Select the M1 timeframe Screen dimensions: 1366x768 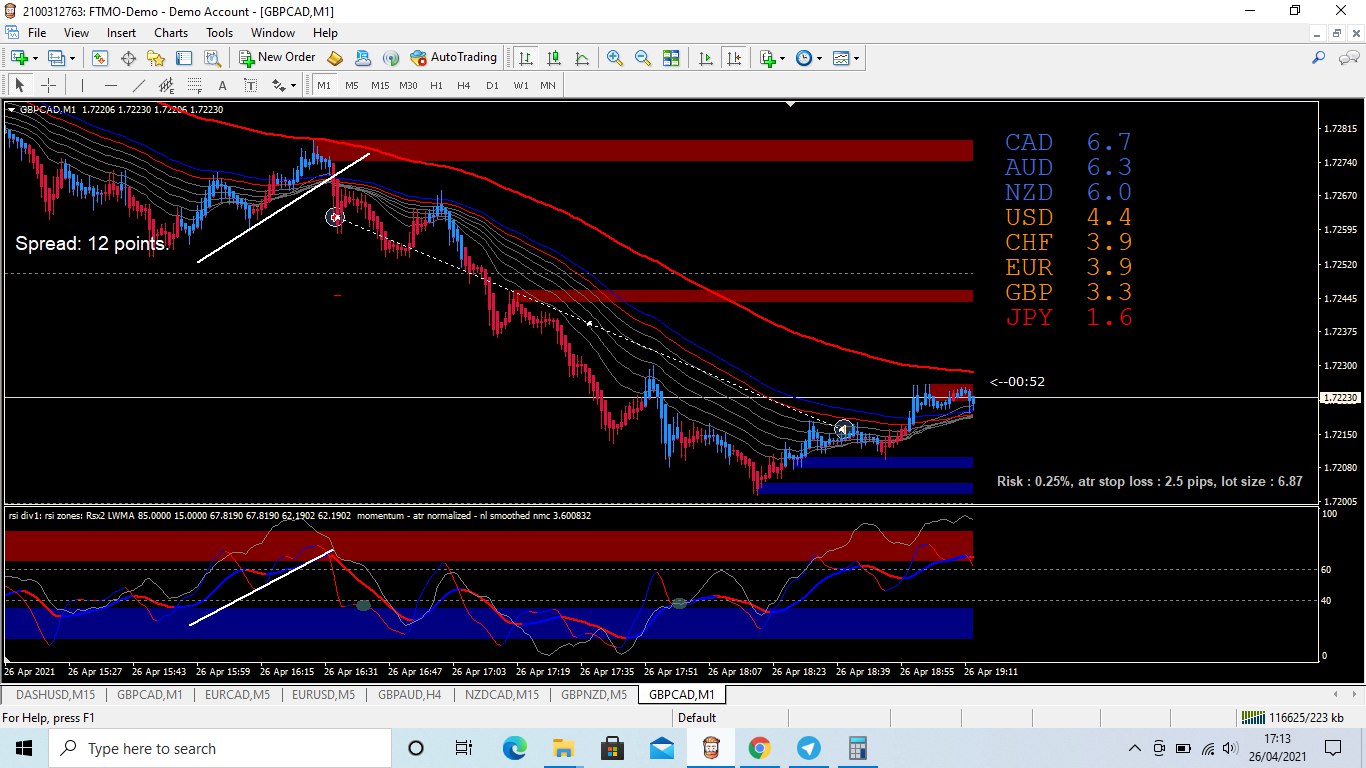click(x=324, y=86)
